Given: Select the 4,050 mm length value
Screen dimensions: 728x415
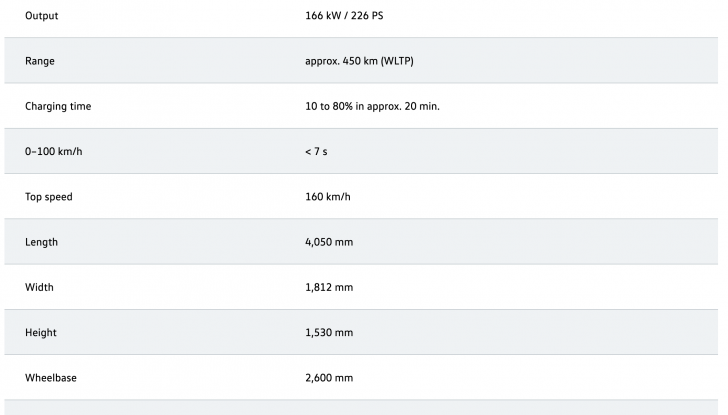Looking at the screenshot, I should [x=329, y=242].
